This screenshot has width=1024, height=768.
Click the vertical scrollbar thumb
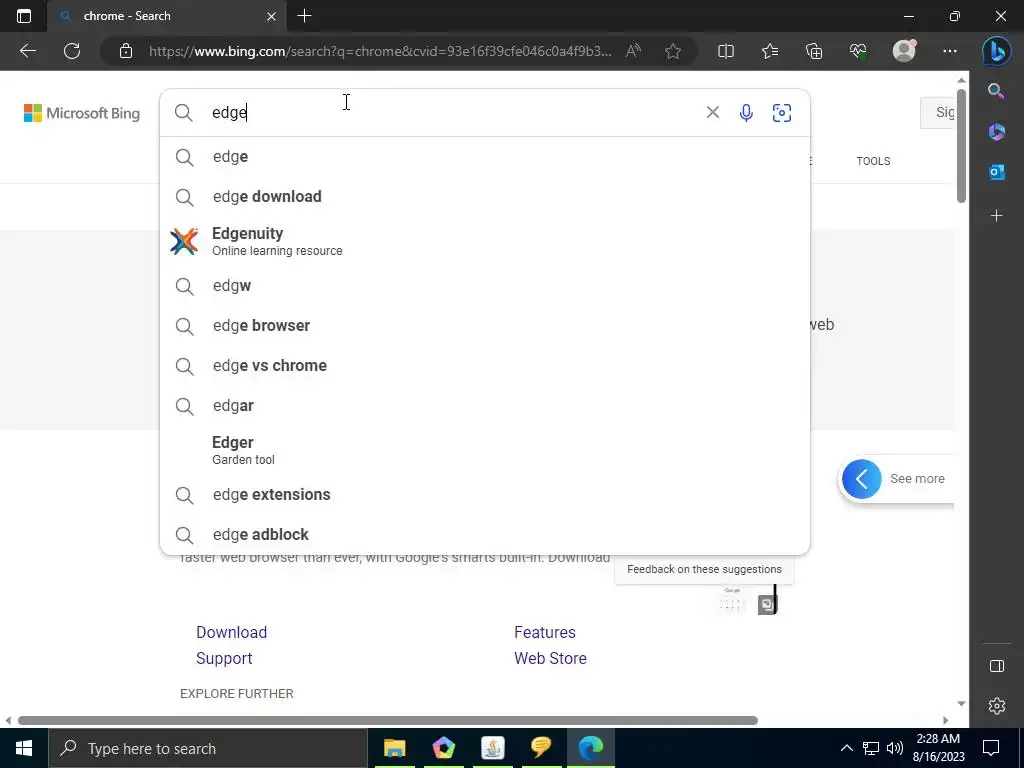[x=961, y=145]
